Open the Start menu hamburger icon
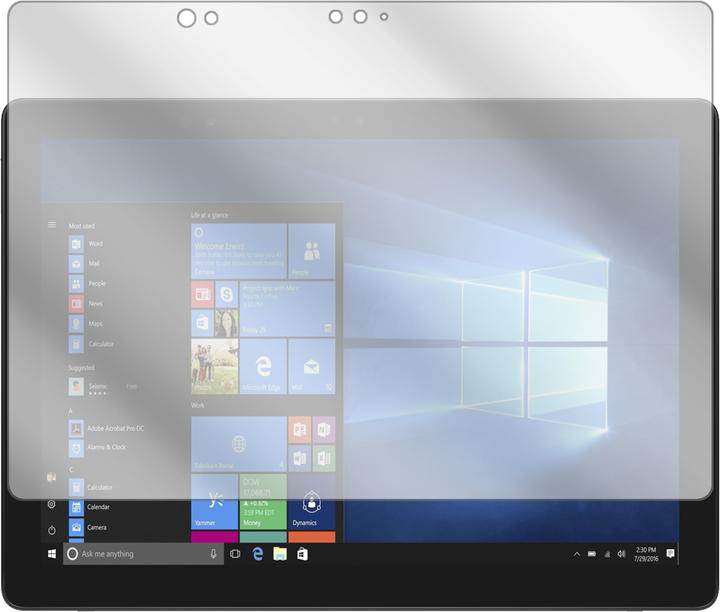720x612 pixels. [52, 225]
